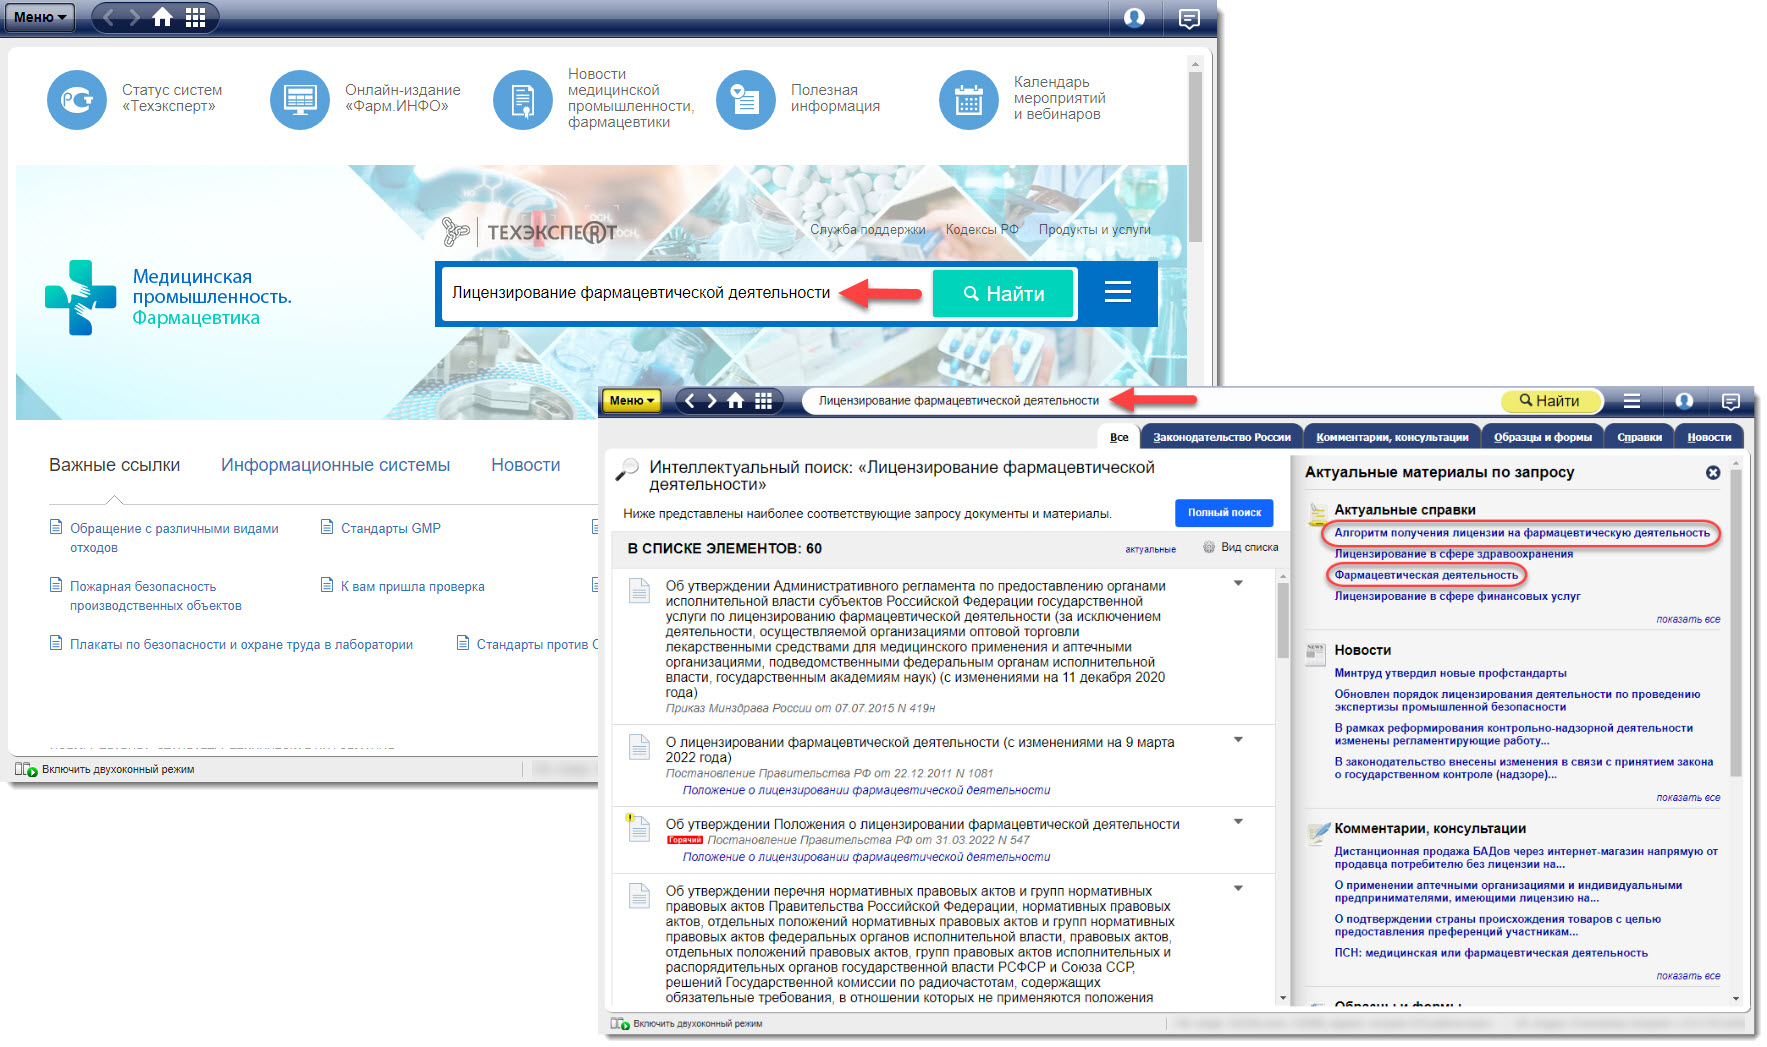
Task: Open Обращение с различными видами отходов link
Action: coord(174,538)
